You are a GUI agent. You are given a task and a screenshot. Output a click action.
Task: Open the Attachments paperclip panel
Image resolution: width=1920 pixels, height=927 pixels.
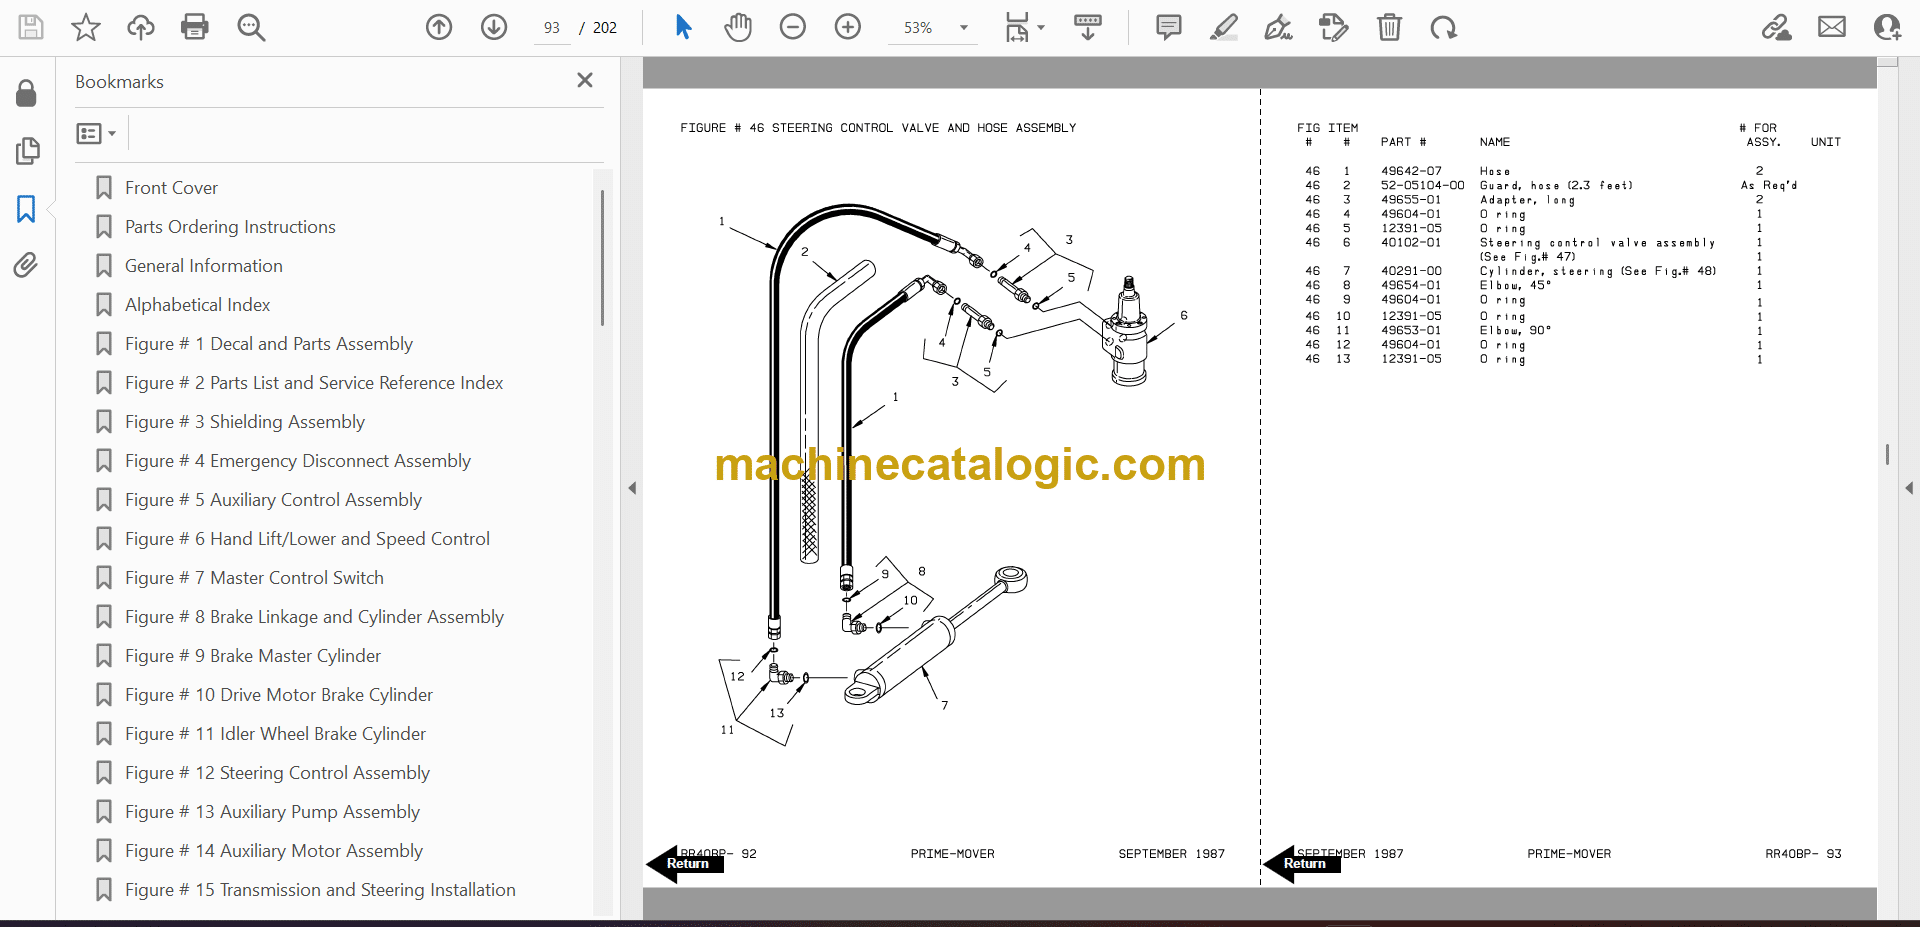(x=26, y=265)
